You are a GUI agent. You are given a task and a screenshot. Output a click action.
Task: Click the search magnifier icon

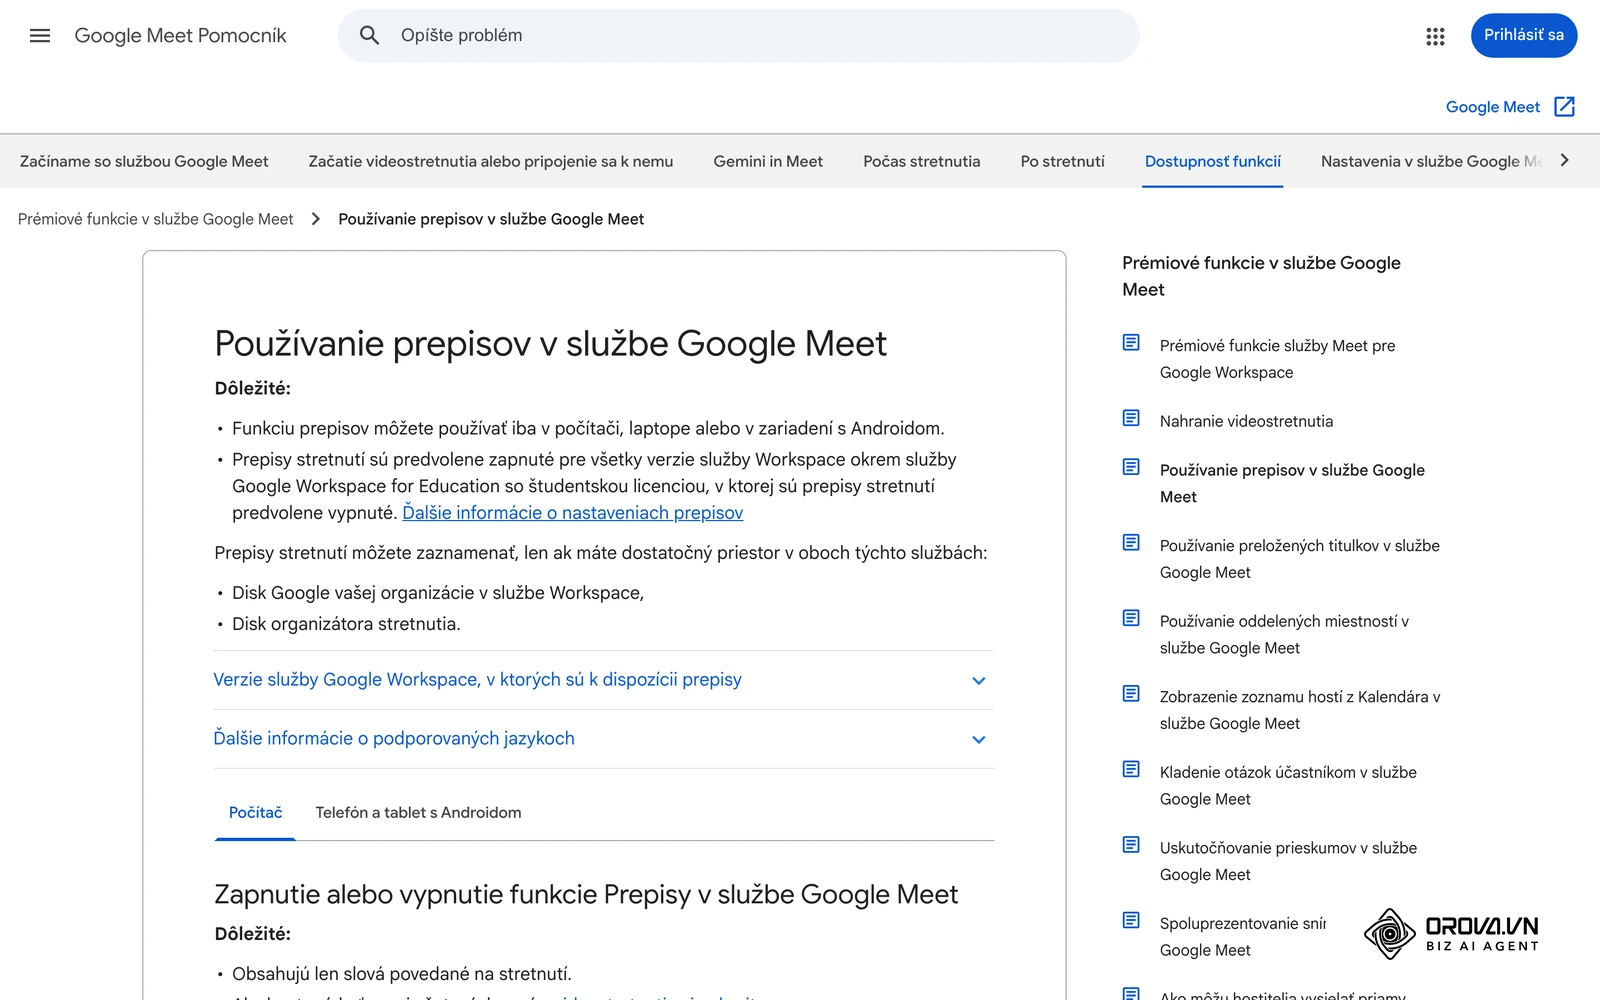369,36
